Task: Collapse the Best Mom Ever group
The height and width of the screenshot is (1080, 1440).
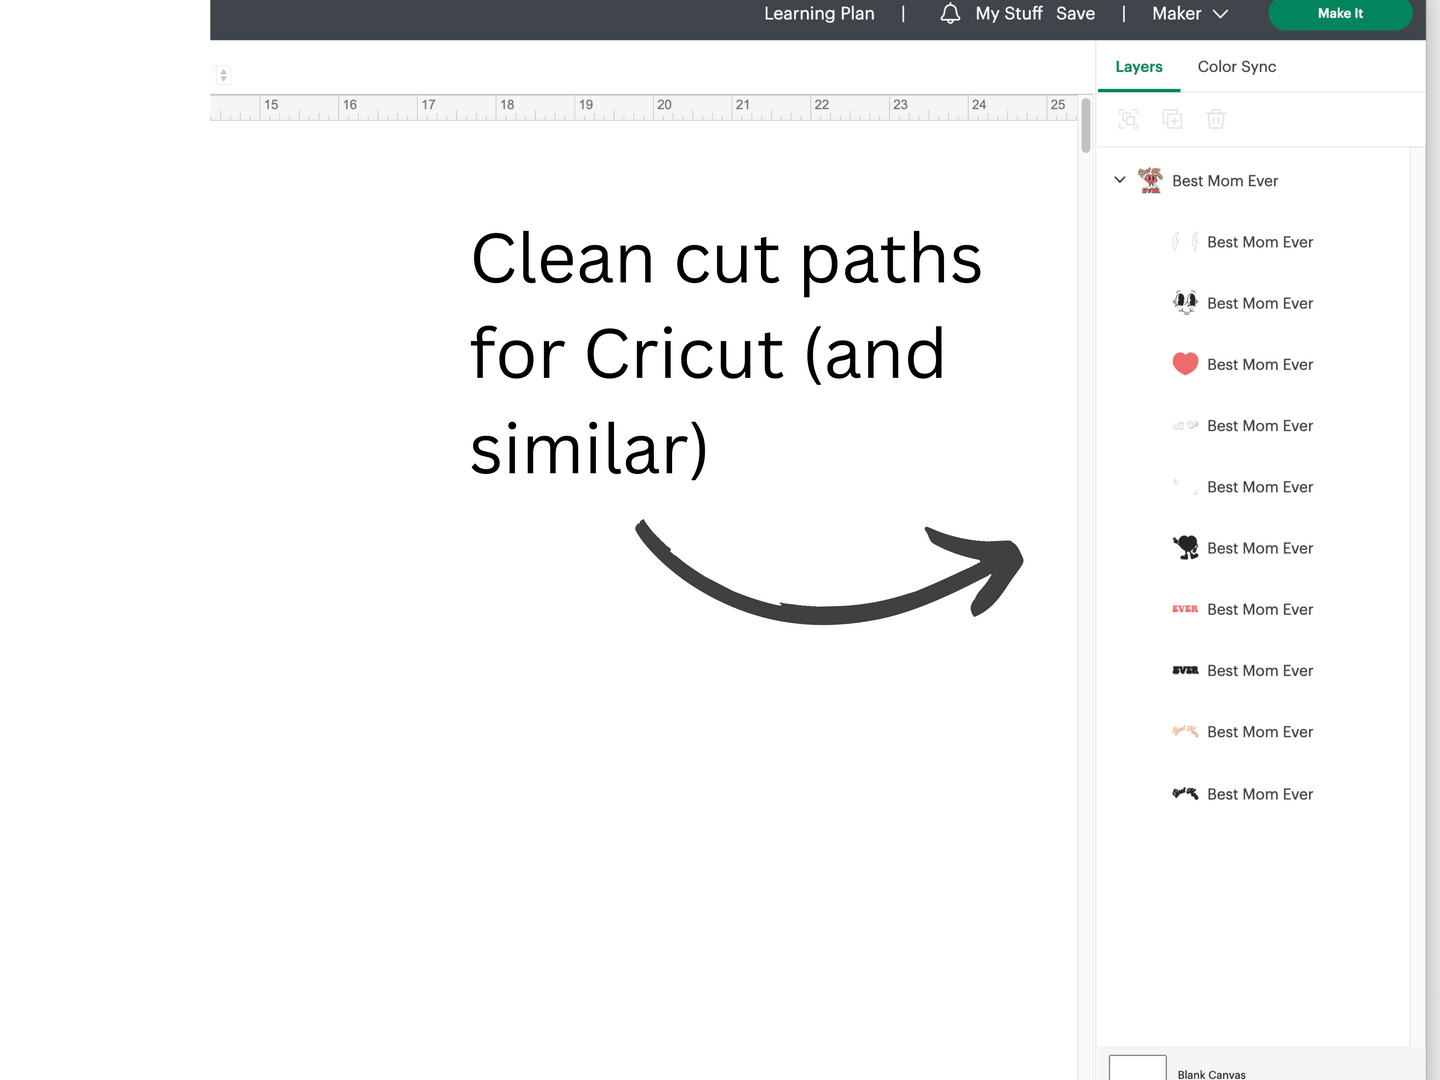Action: (1120, 180)
